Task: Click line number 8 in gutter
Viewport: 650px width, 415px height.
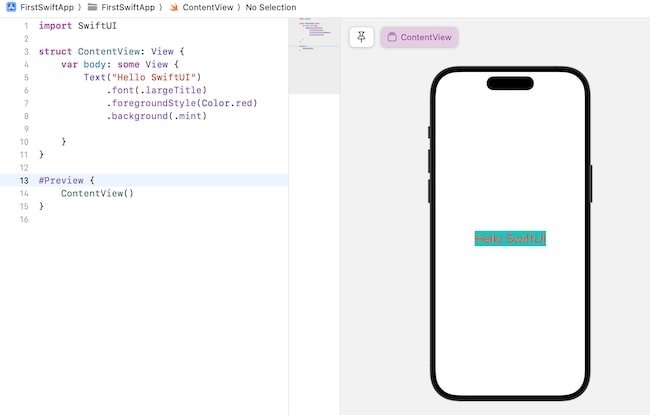Action: point(26,116)
